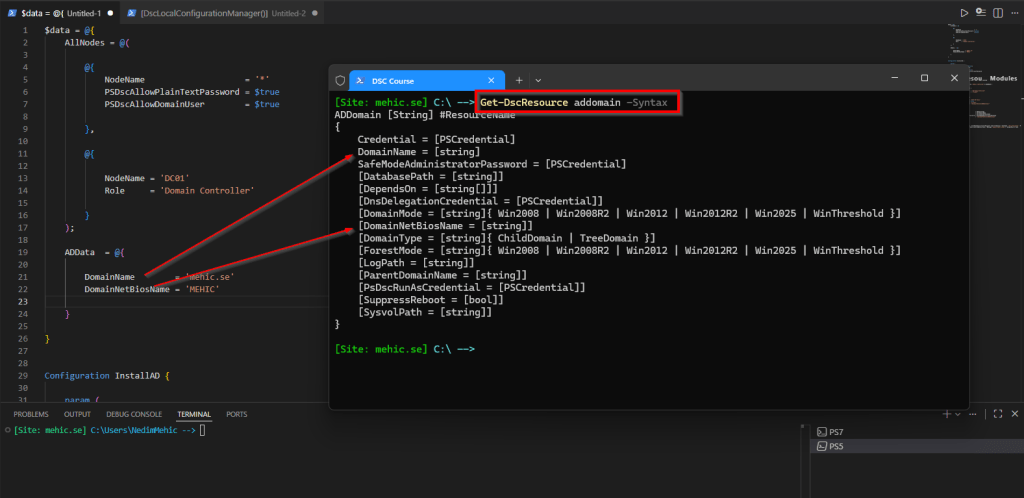Run the PowerShell script with the play icon
The height and width of the screenshot is (498, 1024).
pos(964,13)
